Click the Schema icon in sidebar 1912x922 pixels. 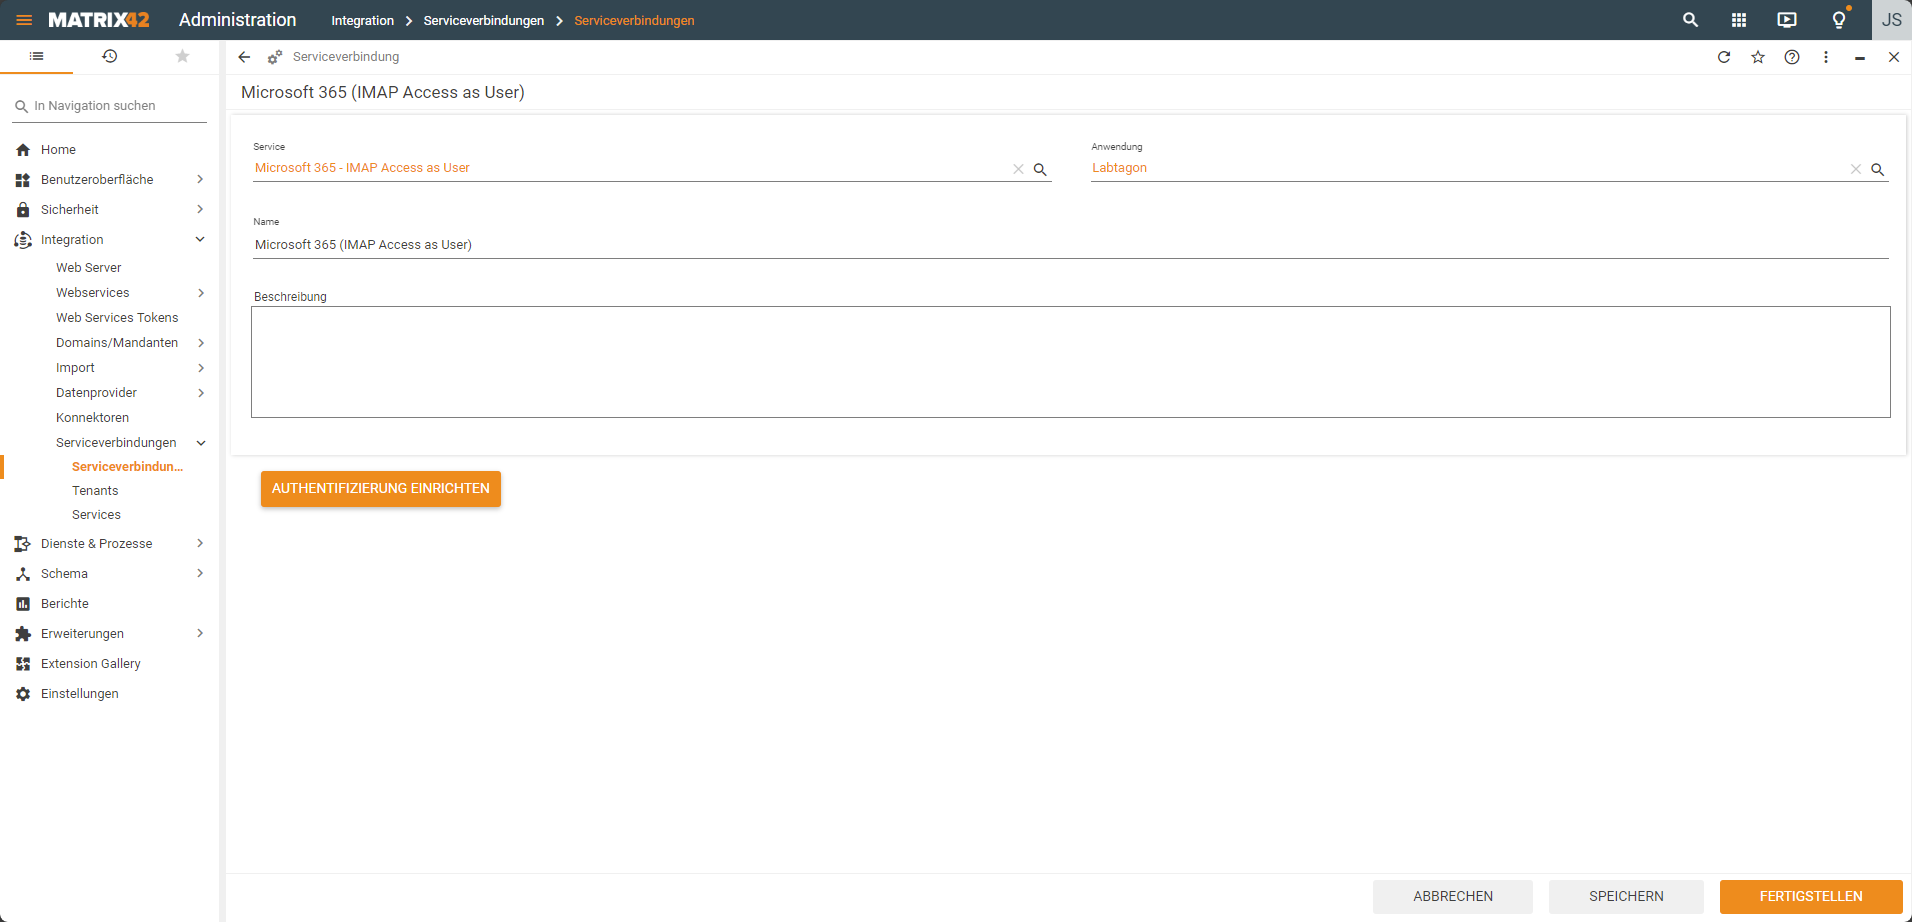click(23, 574)
